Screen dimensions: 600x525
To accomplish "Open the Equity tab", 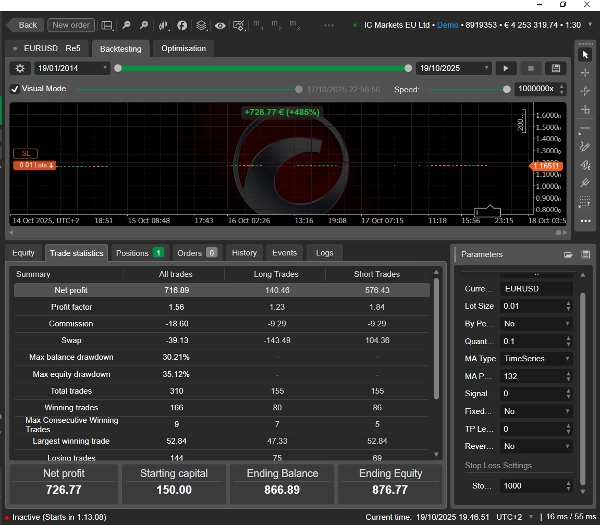I will coord(23,253).
